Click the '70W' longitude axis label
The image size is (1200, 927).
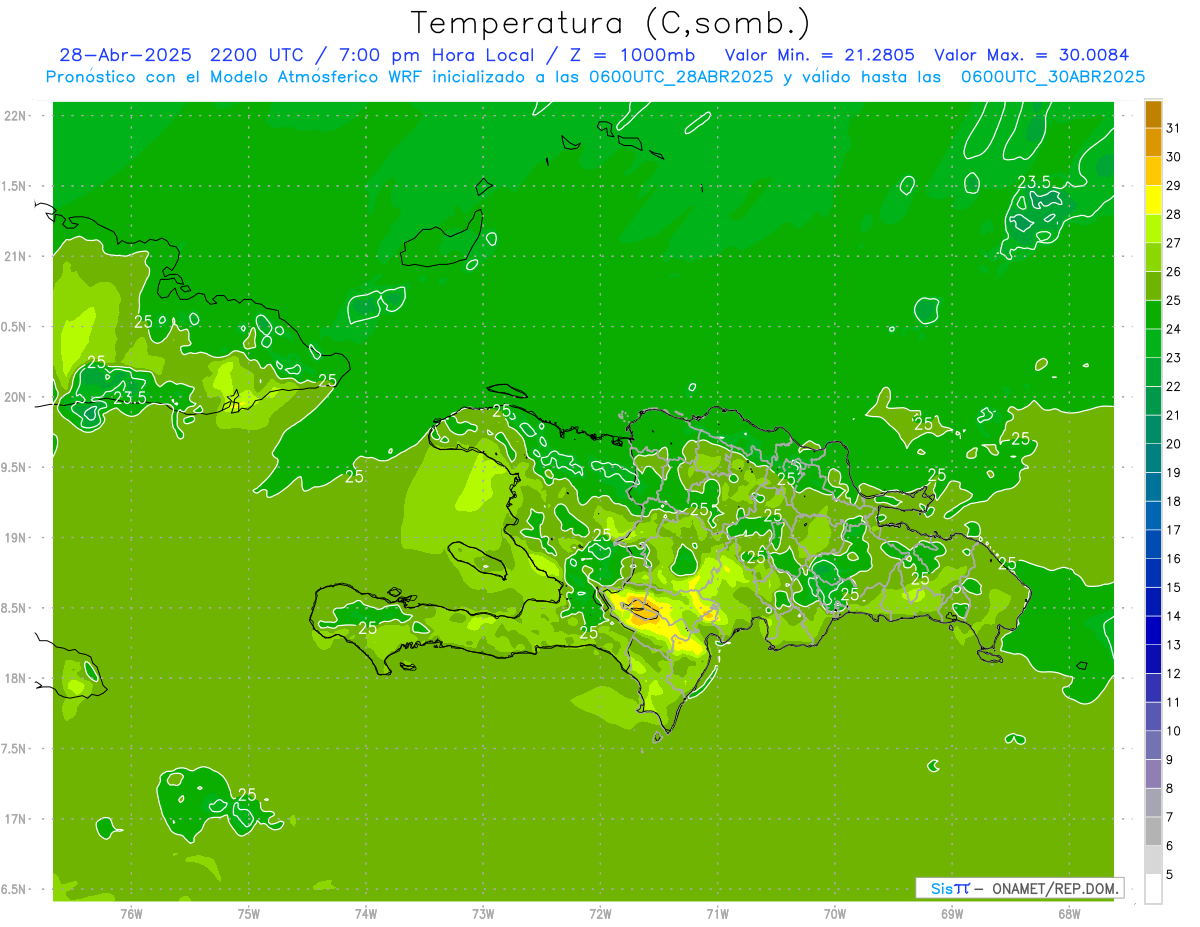point(834,913)
